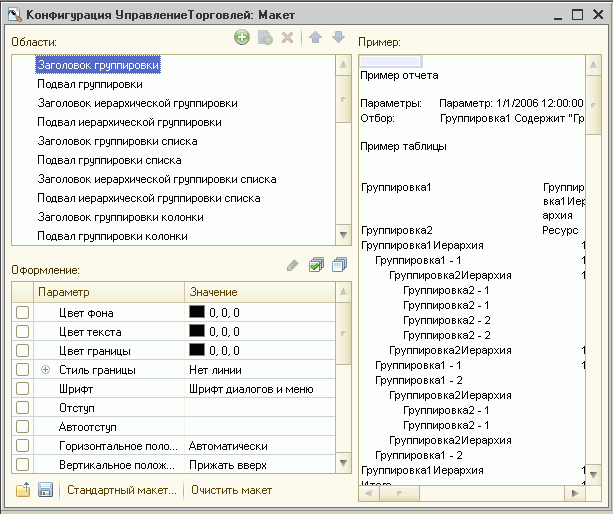Click Стандартный макет... button

point(122,490)
